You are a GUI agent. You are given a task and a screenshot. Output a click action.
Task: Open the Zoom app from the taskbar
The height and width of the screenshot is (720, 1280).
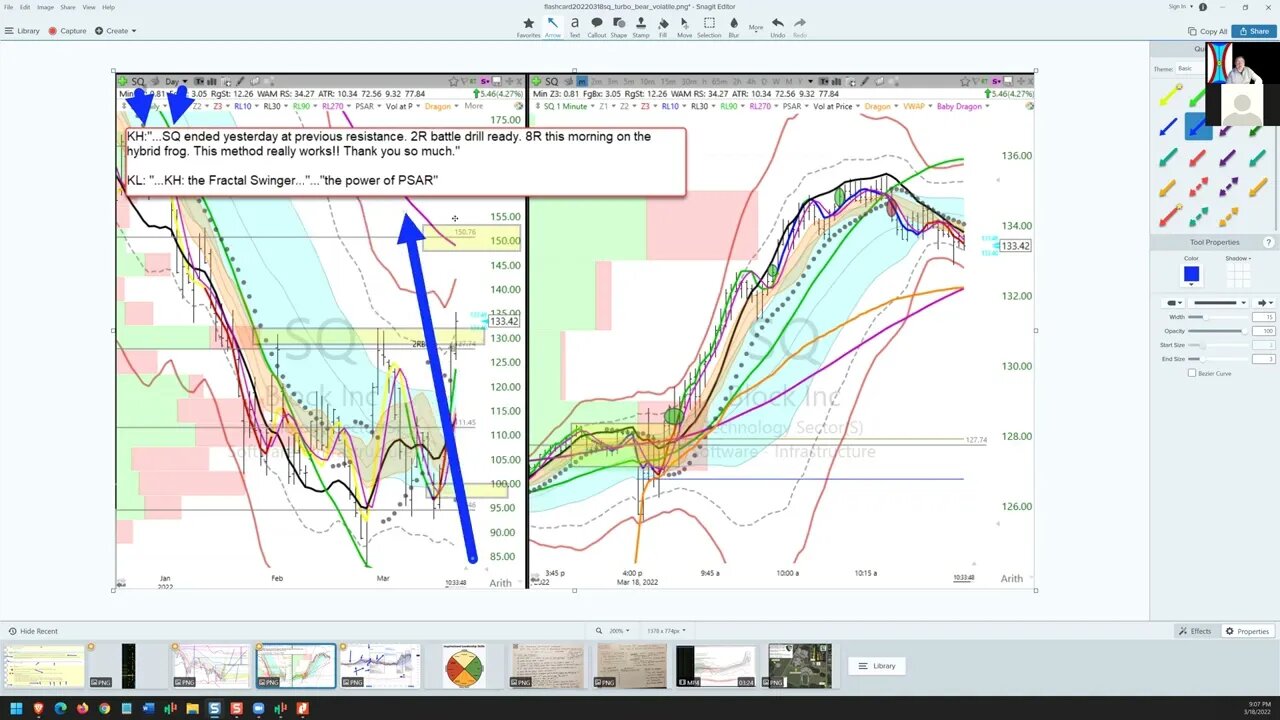(258, 708)
